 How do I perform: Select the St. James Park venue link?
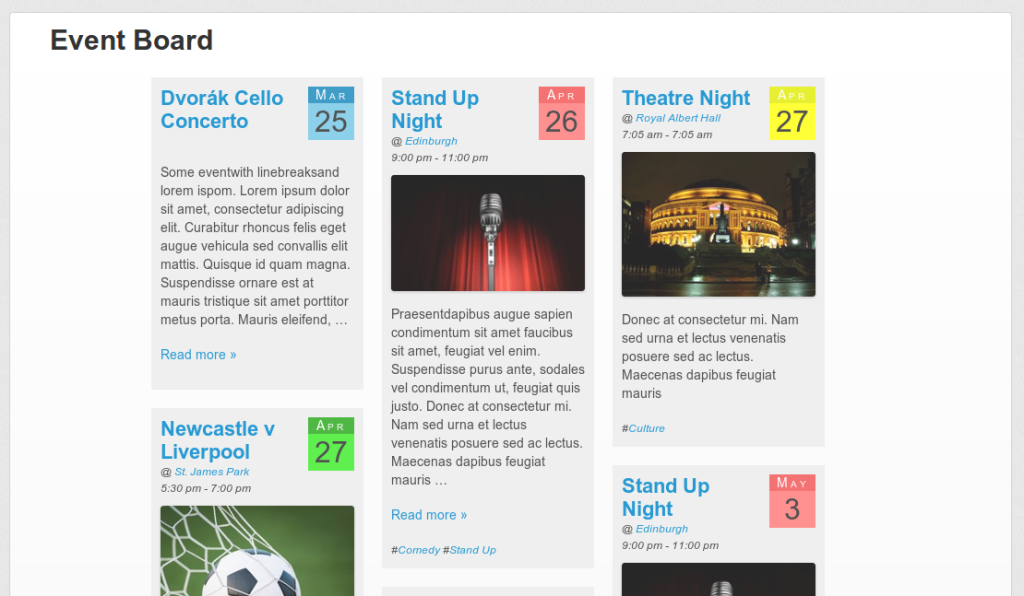click(x=212, y=472)
